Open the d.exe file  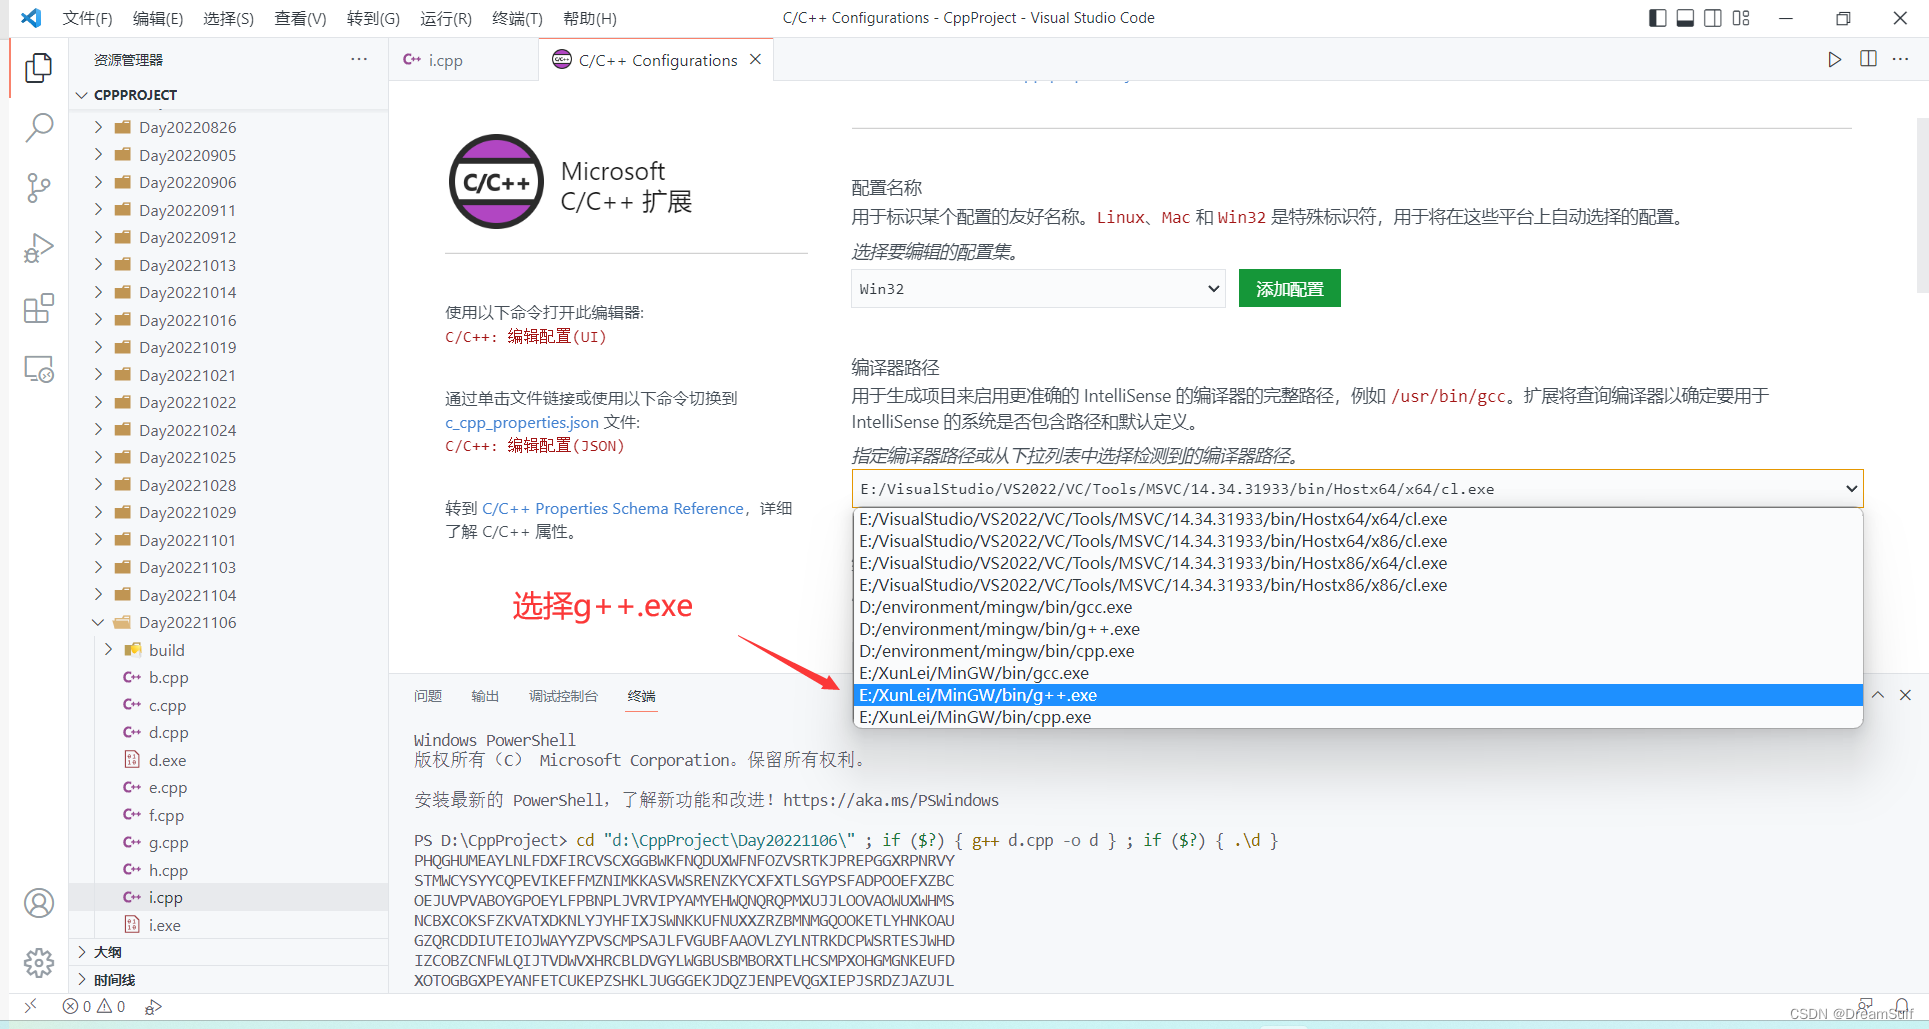167,760
